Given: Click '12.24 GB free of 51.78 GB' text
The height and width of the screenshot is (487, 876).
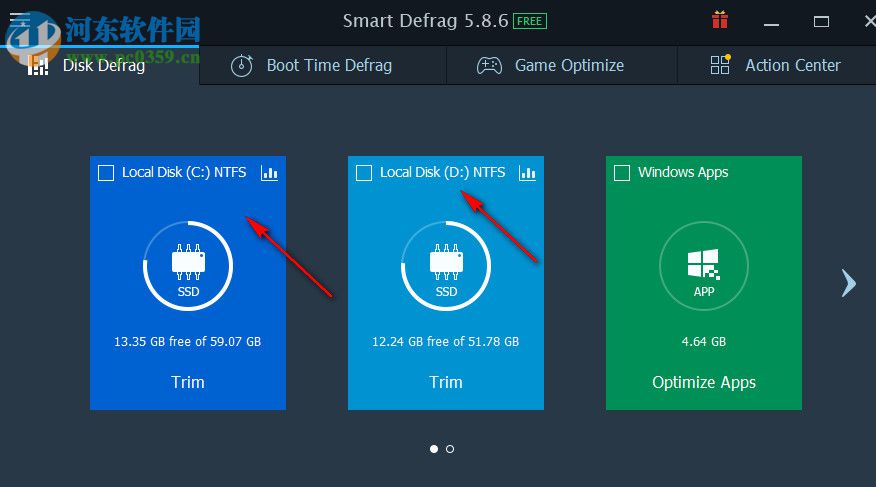Looking at the screenshot, I should tap(446, 341).
